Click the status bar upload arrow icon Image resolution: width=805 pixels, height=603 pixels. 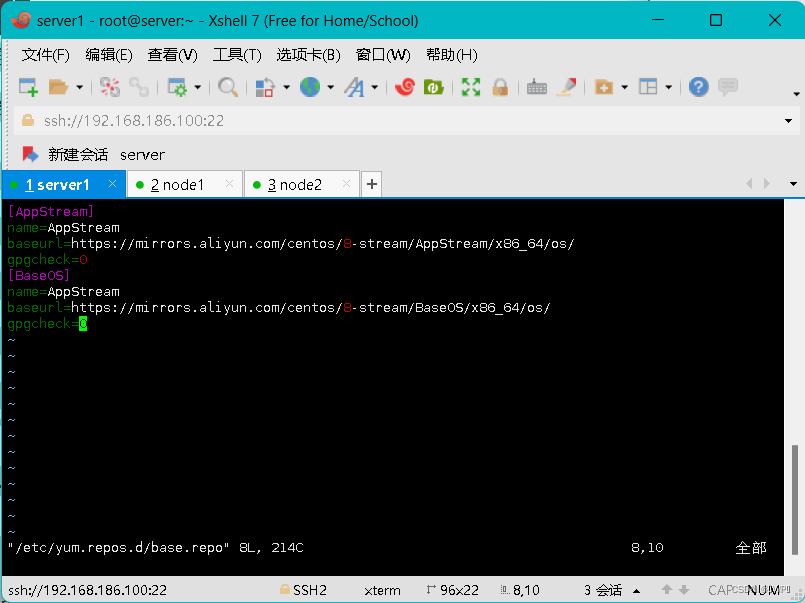[667, 590]
